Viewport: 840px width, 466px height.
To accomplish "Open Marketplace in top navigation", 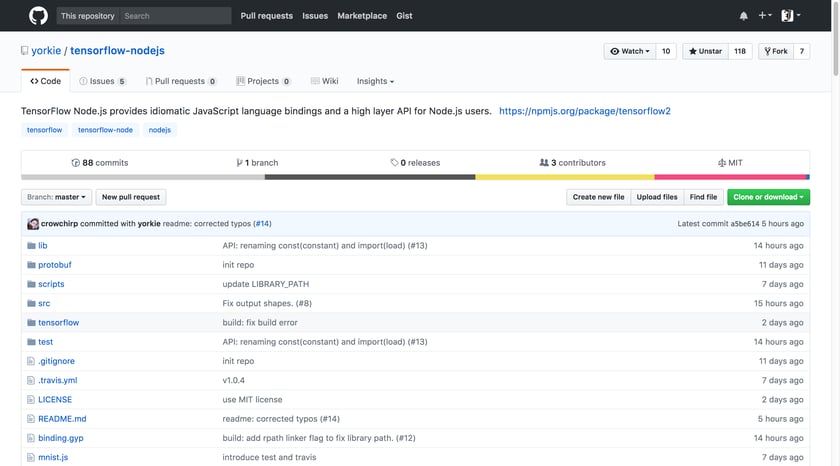I will (x=362, y=16).
